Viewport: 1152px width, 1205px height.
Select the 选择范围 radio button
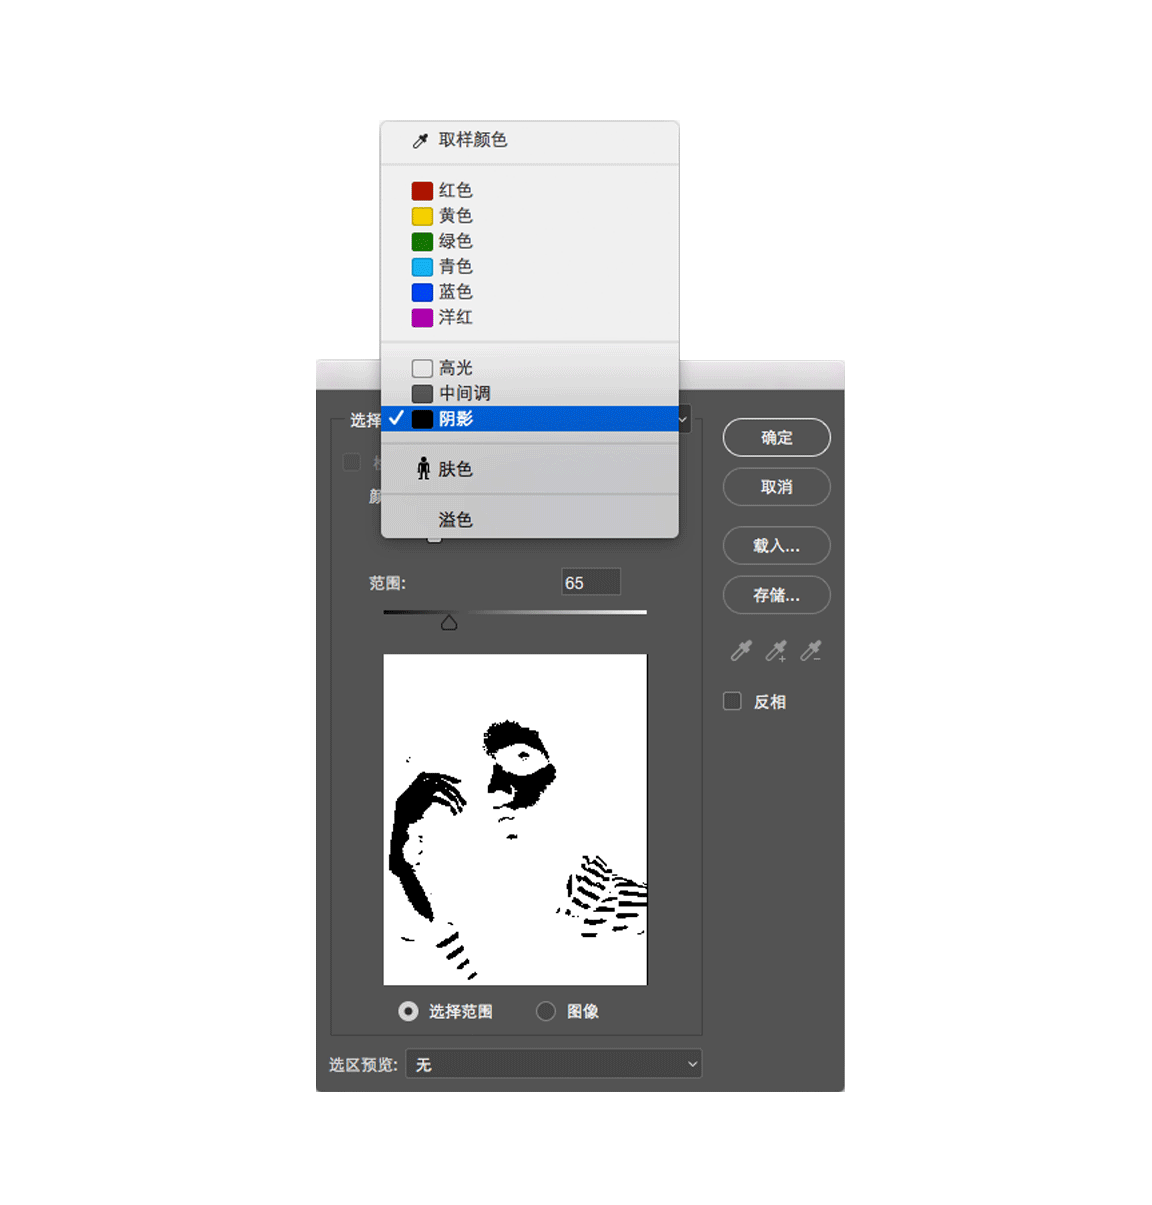click(408, 1011)
